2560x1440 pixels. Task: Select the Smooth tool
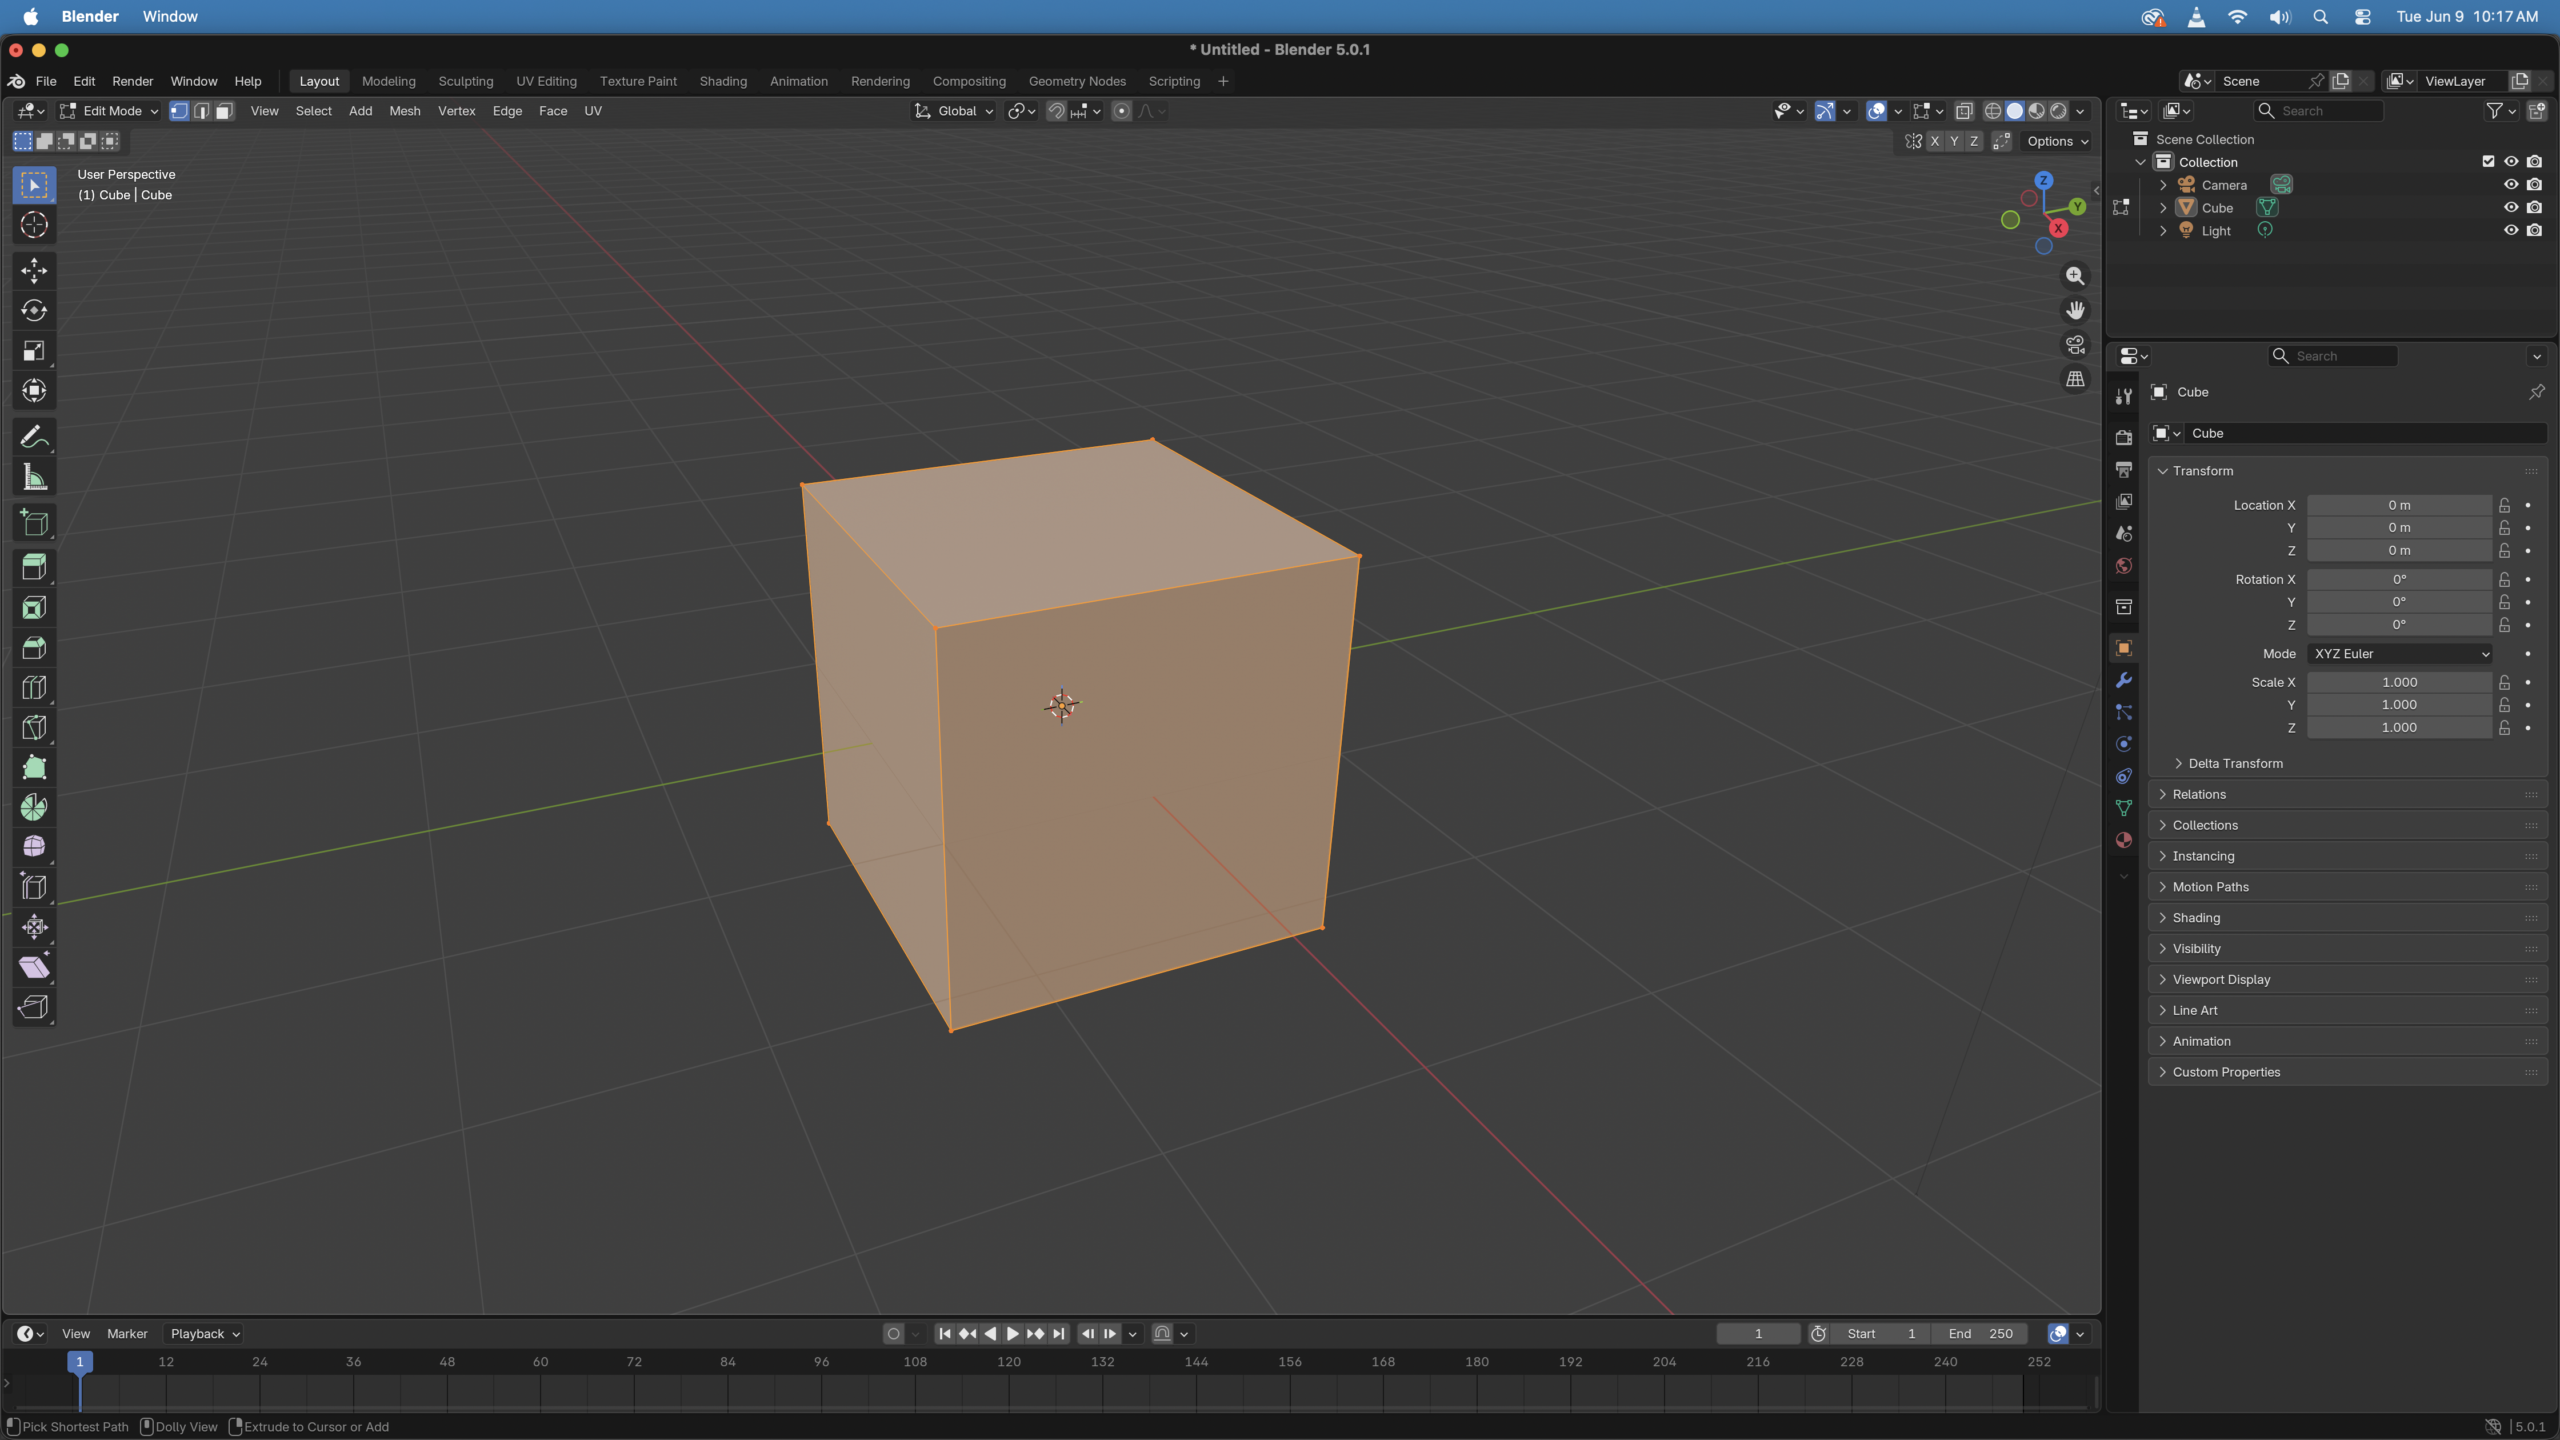[34, 847]
